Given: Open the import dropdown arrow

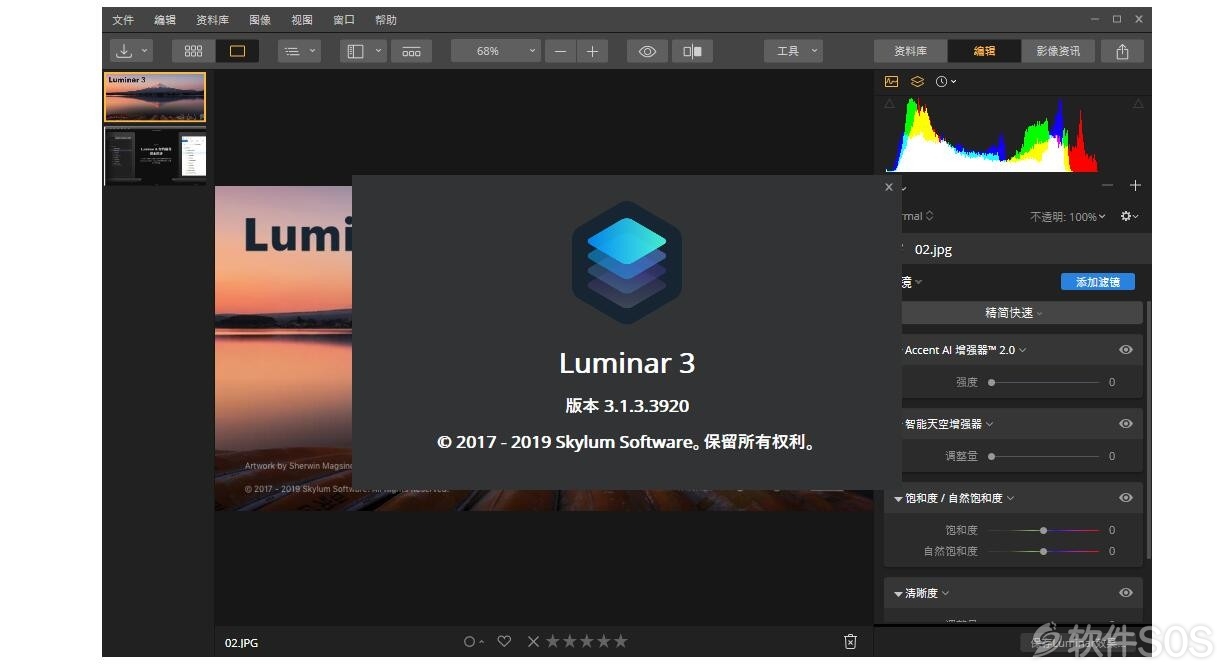Looking at the screenshot, I should click(145, 51).
